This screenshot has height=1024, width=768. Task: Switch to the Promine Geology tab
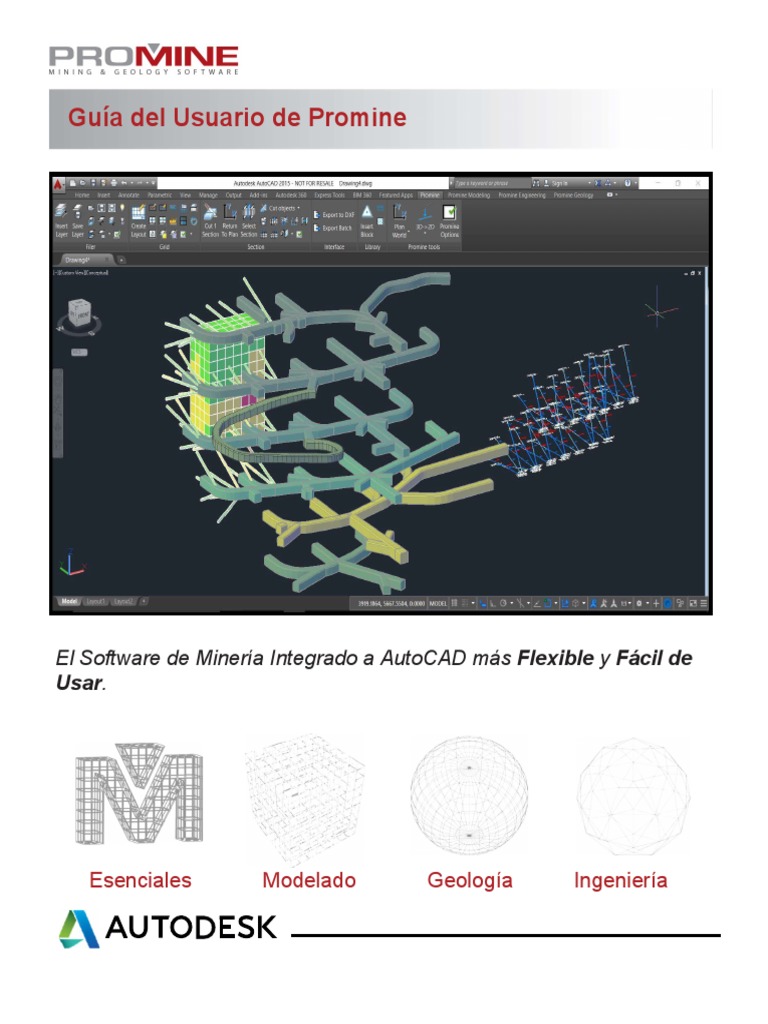573,195
